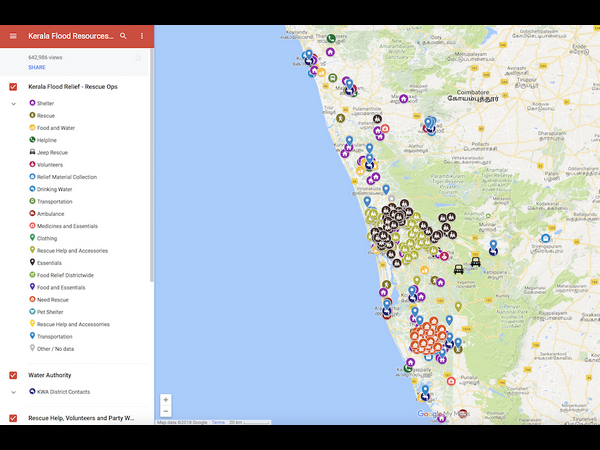This screenshot has height=450, width=600.
Task: Select the black Essentials legend pin
Action: click(32, 262)
